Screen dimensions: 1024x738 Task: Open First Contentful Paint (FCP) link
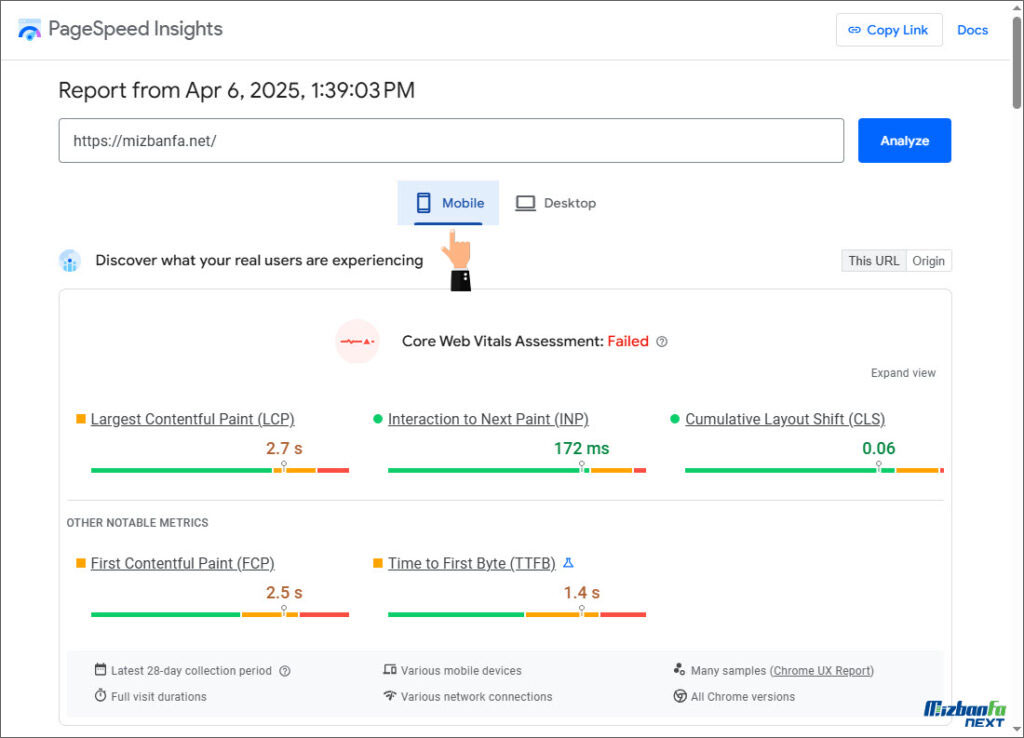click(x=183, y=563)
